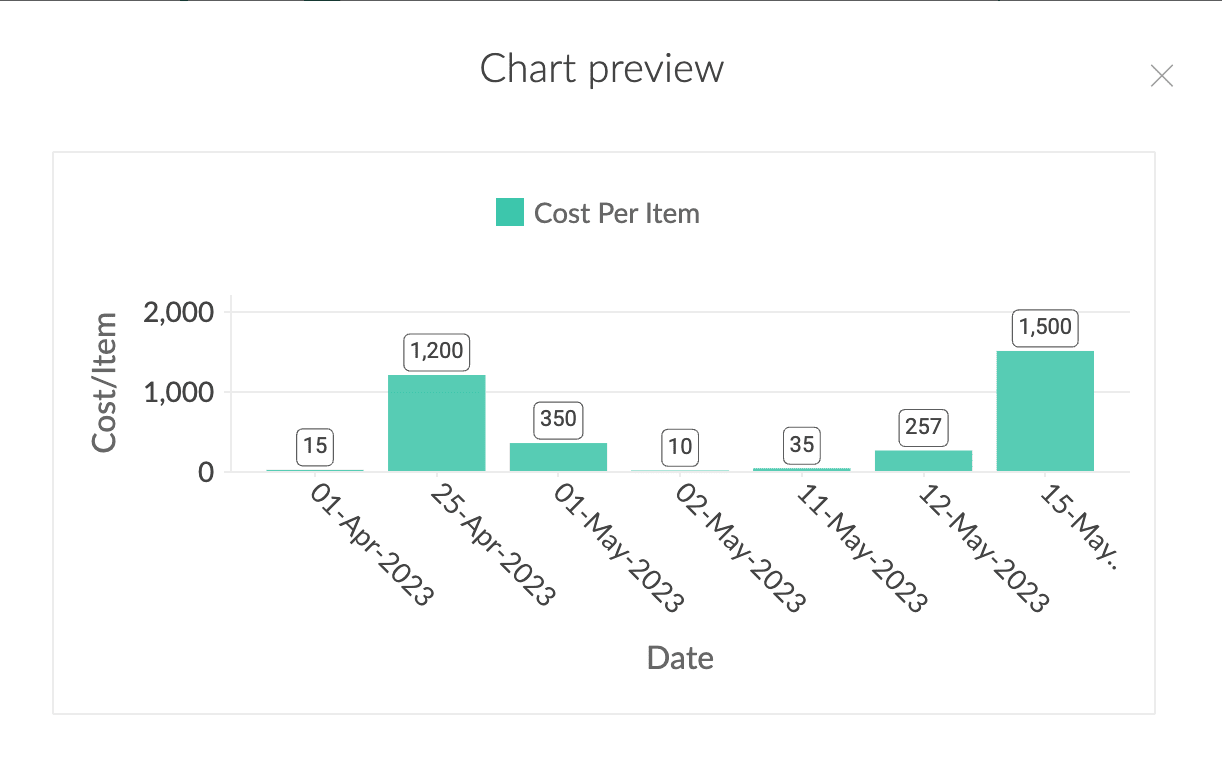
Task: Click the 257 data label
Action: (x=923, y=427)
